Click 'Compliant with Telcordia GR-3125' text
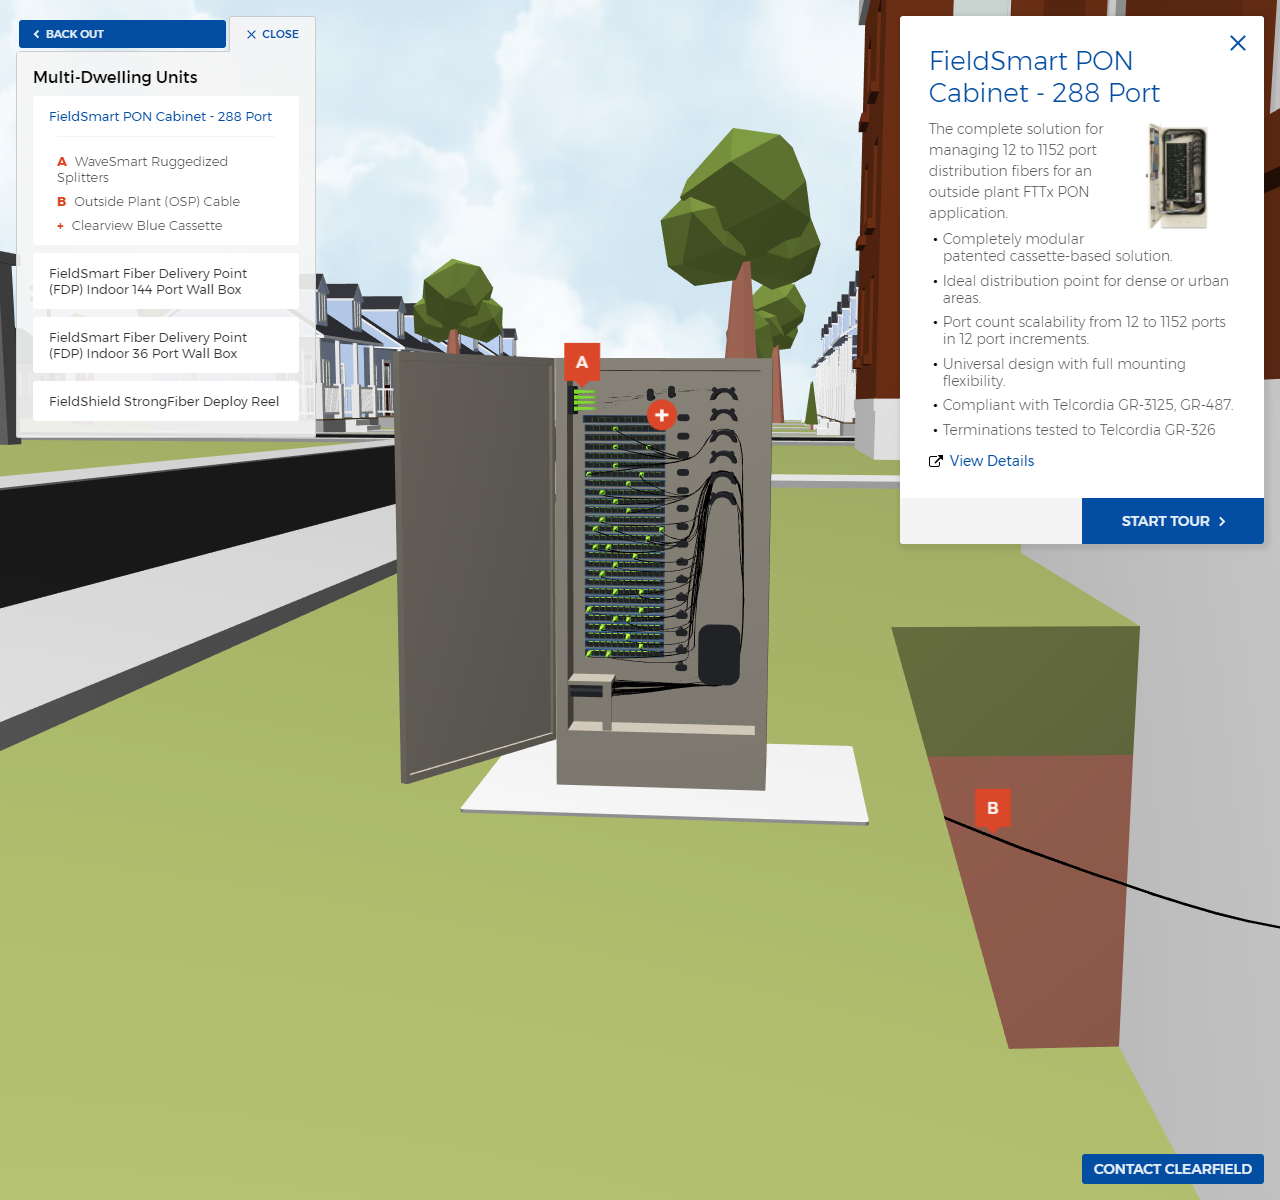 1088,405
